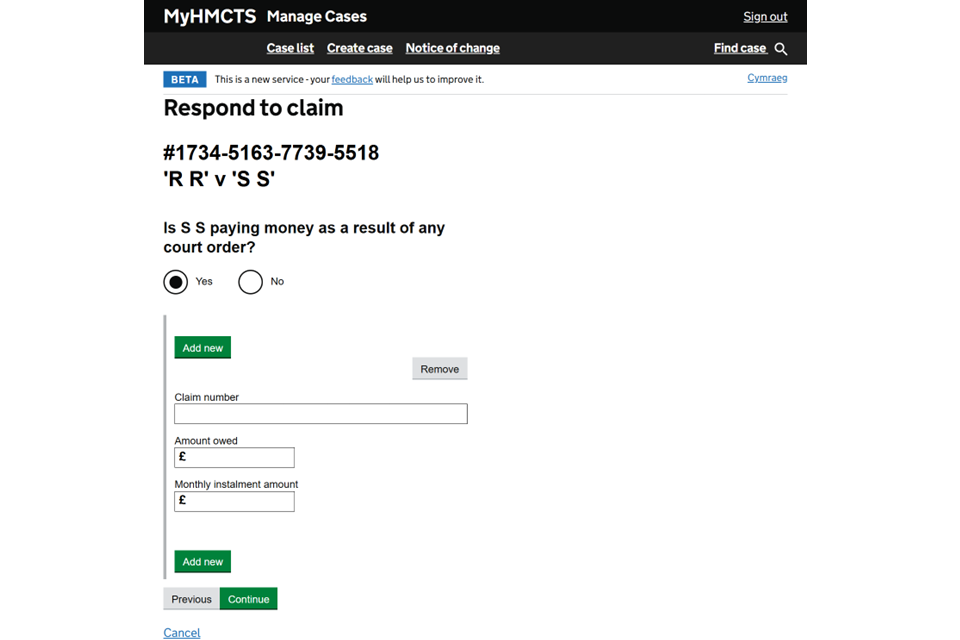This screenshot has width=960, height=640.
Task: Cancel responding to the claim
Action: tap(182, 633)
